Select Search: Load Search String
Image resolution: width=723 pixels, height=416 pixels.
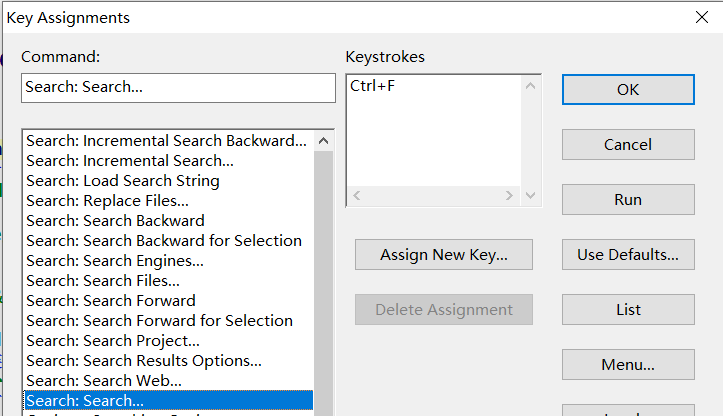123,181
